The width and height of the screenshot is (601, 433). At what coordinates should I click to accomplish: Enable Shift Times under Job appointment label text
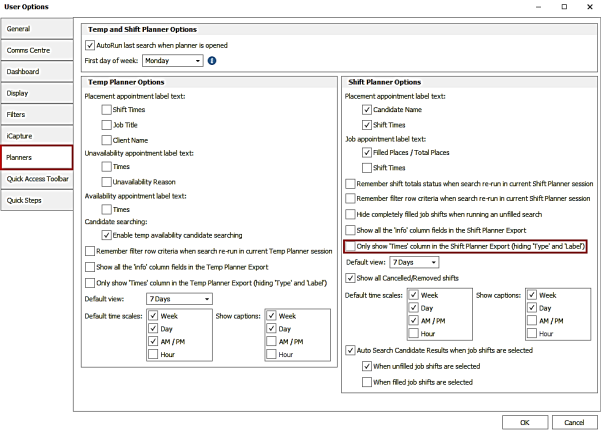(367, 168)
